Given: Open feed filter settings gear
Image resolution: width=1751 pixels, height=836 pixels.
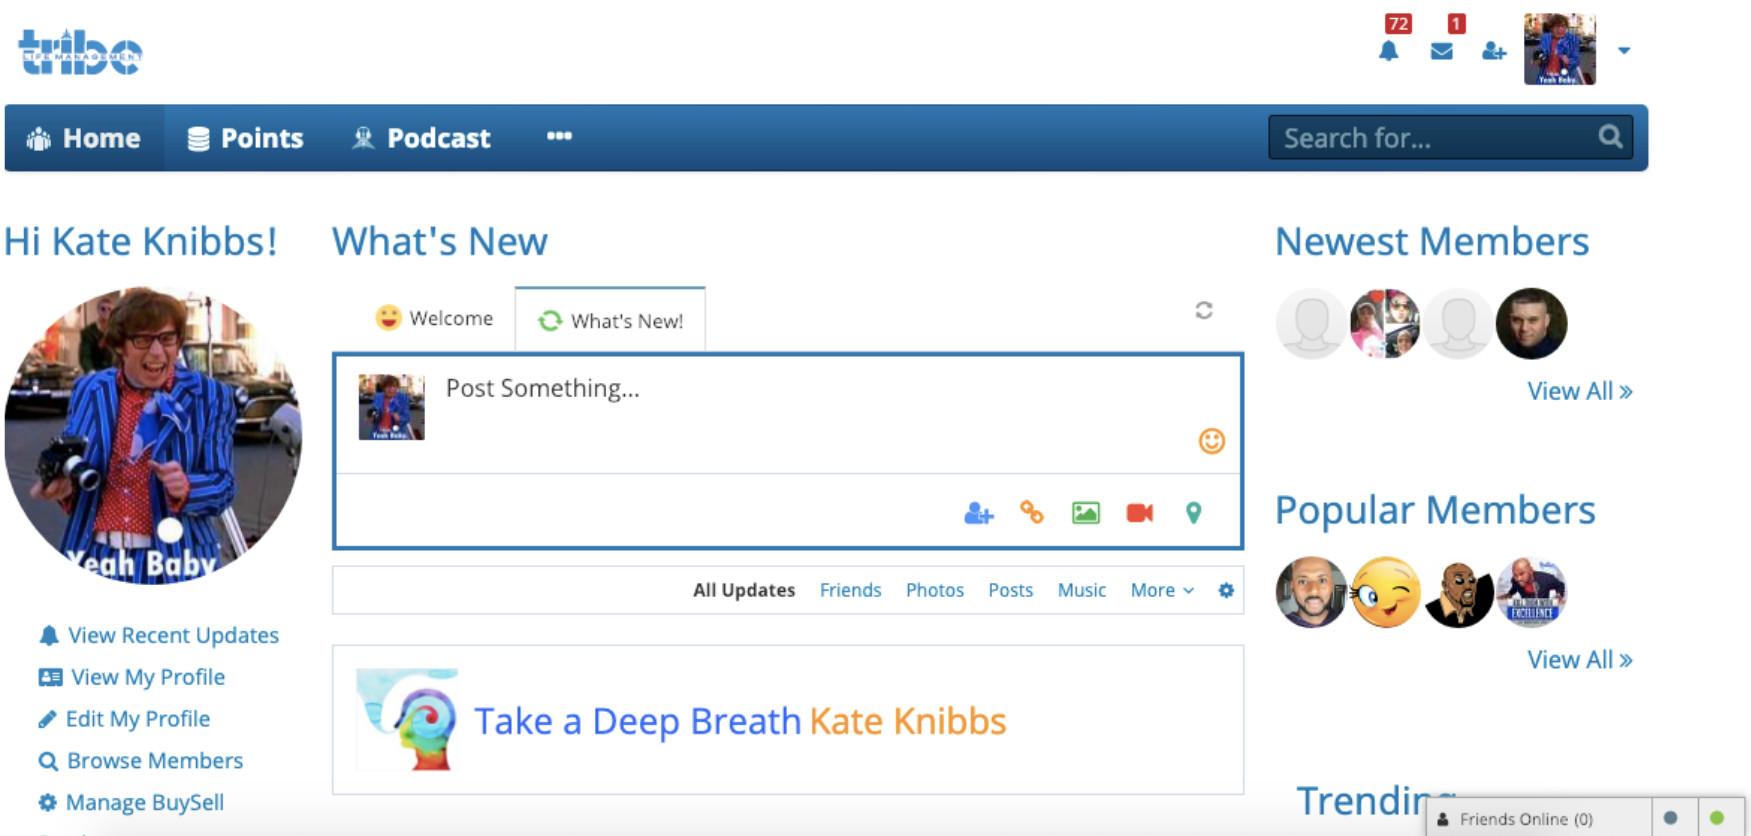Looking at the screenshot, I should point(1226,591).
